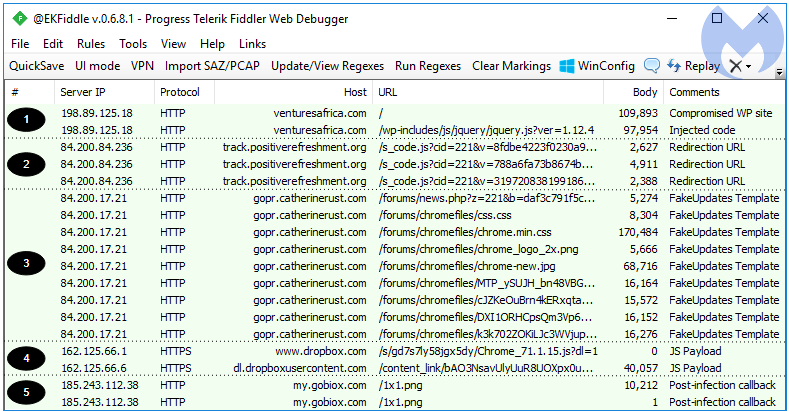Select the /forums/news.php?z=221 session row
The height and width of the screenshot is (412, 789).
394,198
